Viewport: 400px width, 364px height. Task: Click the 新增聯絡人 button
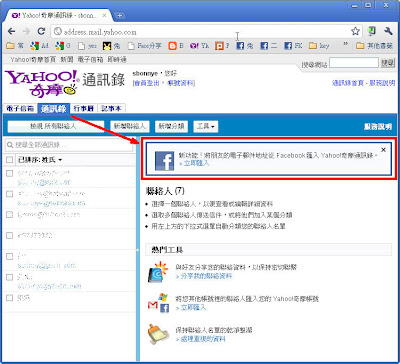point(129,126)
